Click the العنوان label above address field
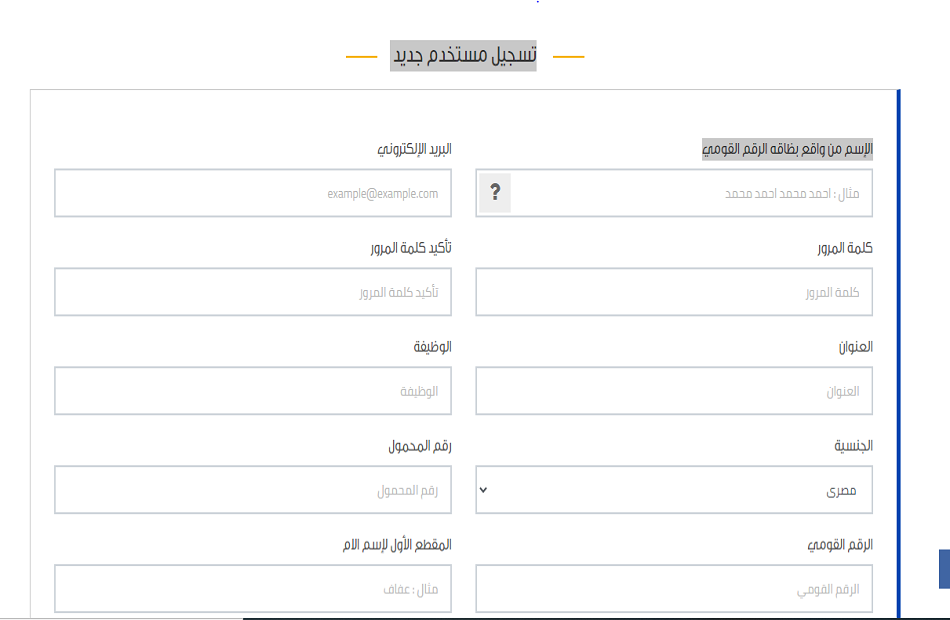The height and width of the screenshot is (620, 950). pos(855,347)
